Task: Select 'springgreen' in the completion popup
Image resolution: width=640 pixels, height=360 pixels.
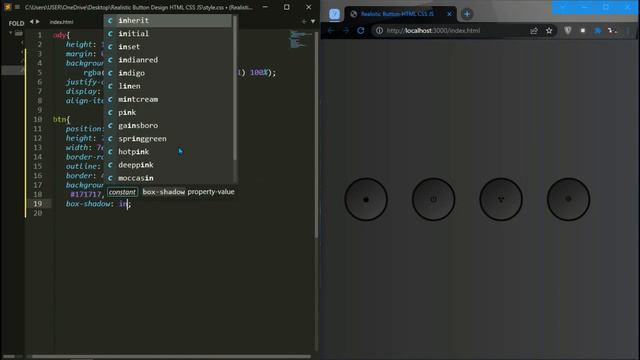Action: point(168,138)
